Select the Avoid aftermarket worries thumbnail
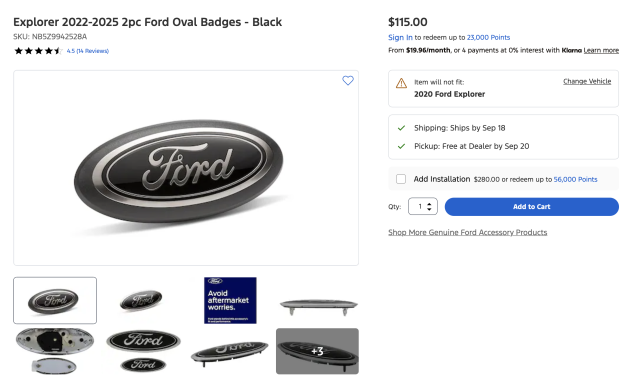The image size is (640, 378). tap(230, 300)
